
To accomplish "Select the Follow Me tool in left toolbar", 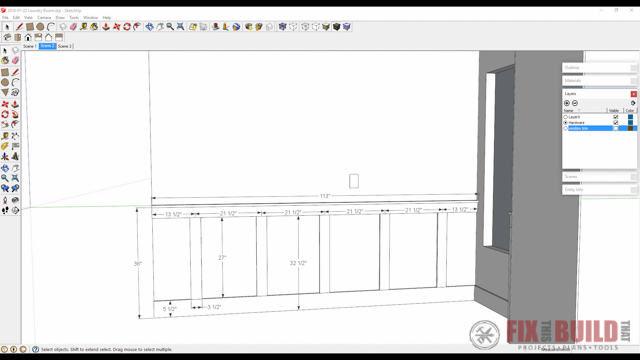I will [x=15, y=114].
